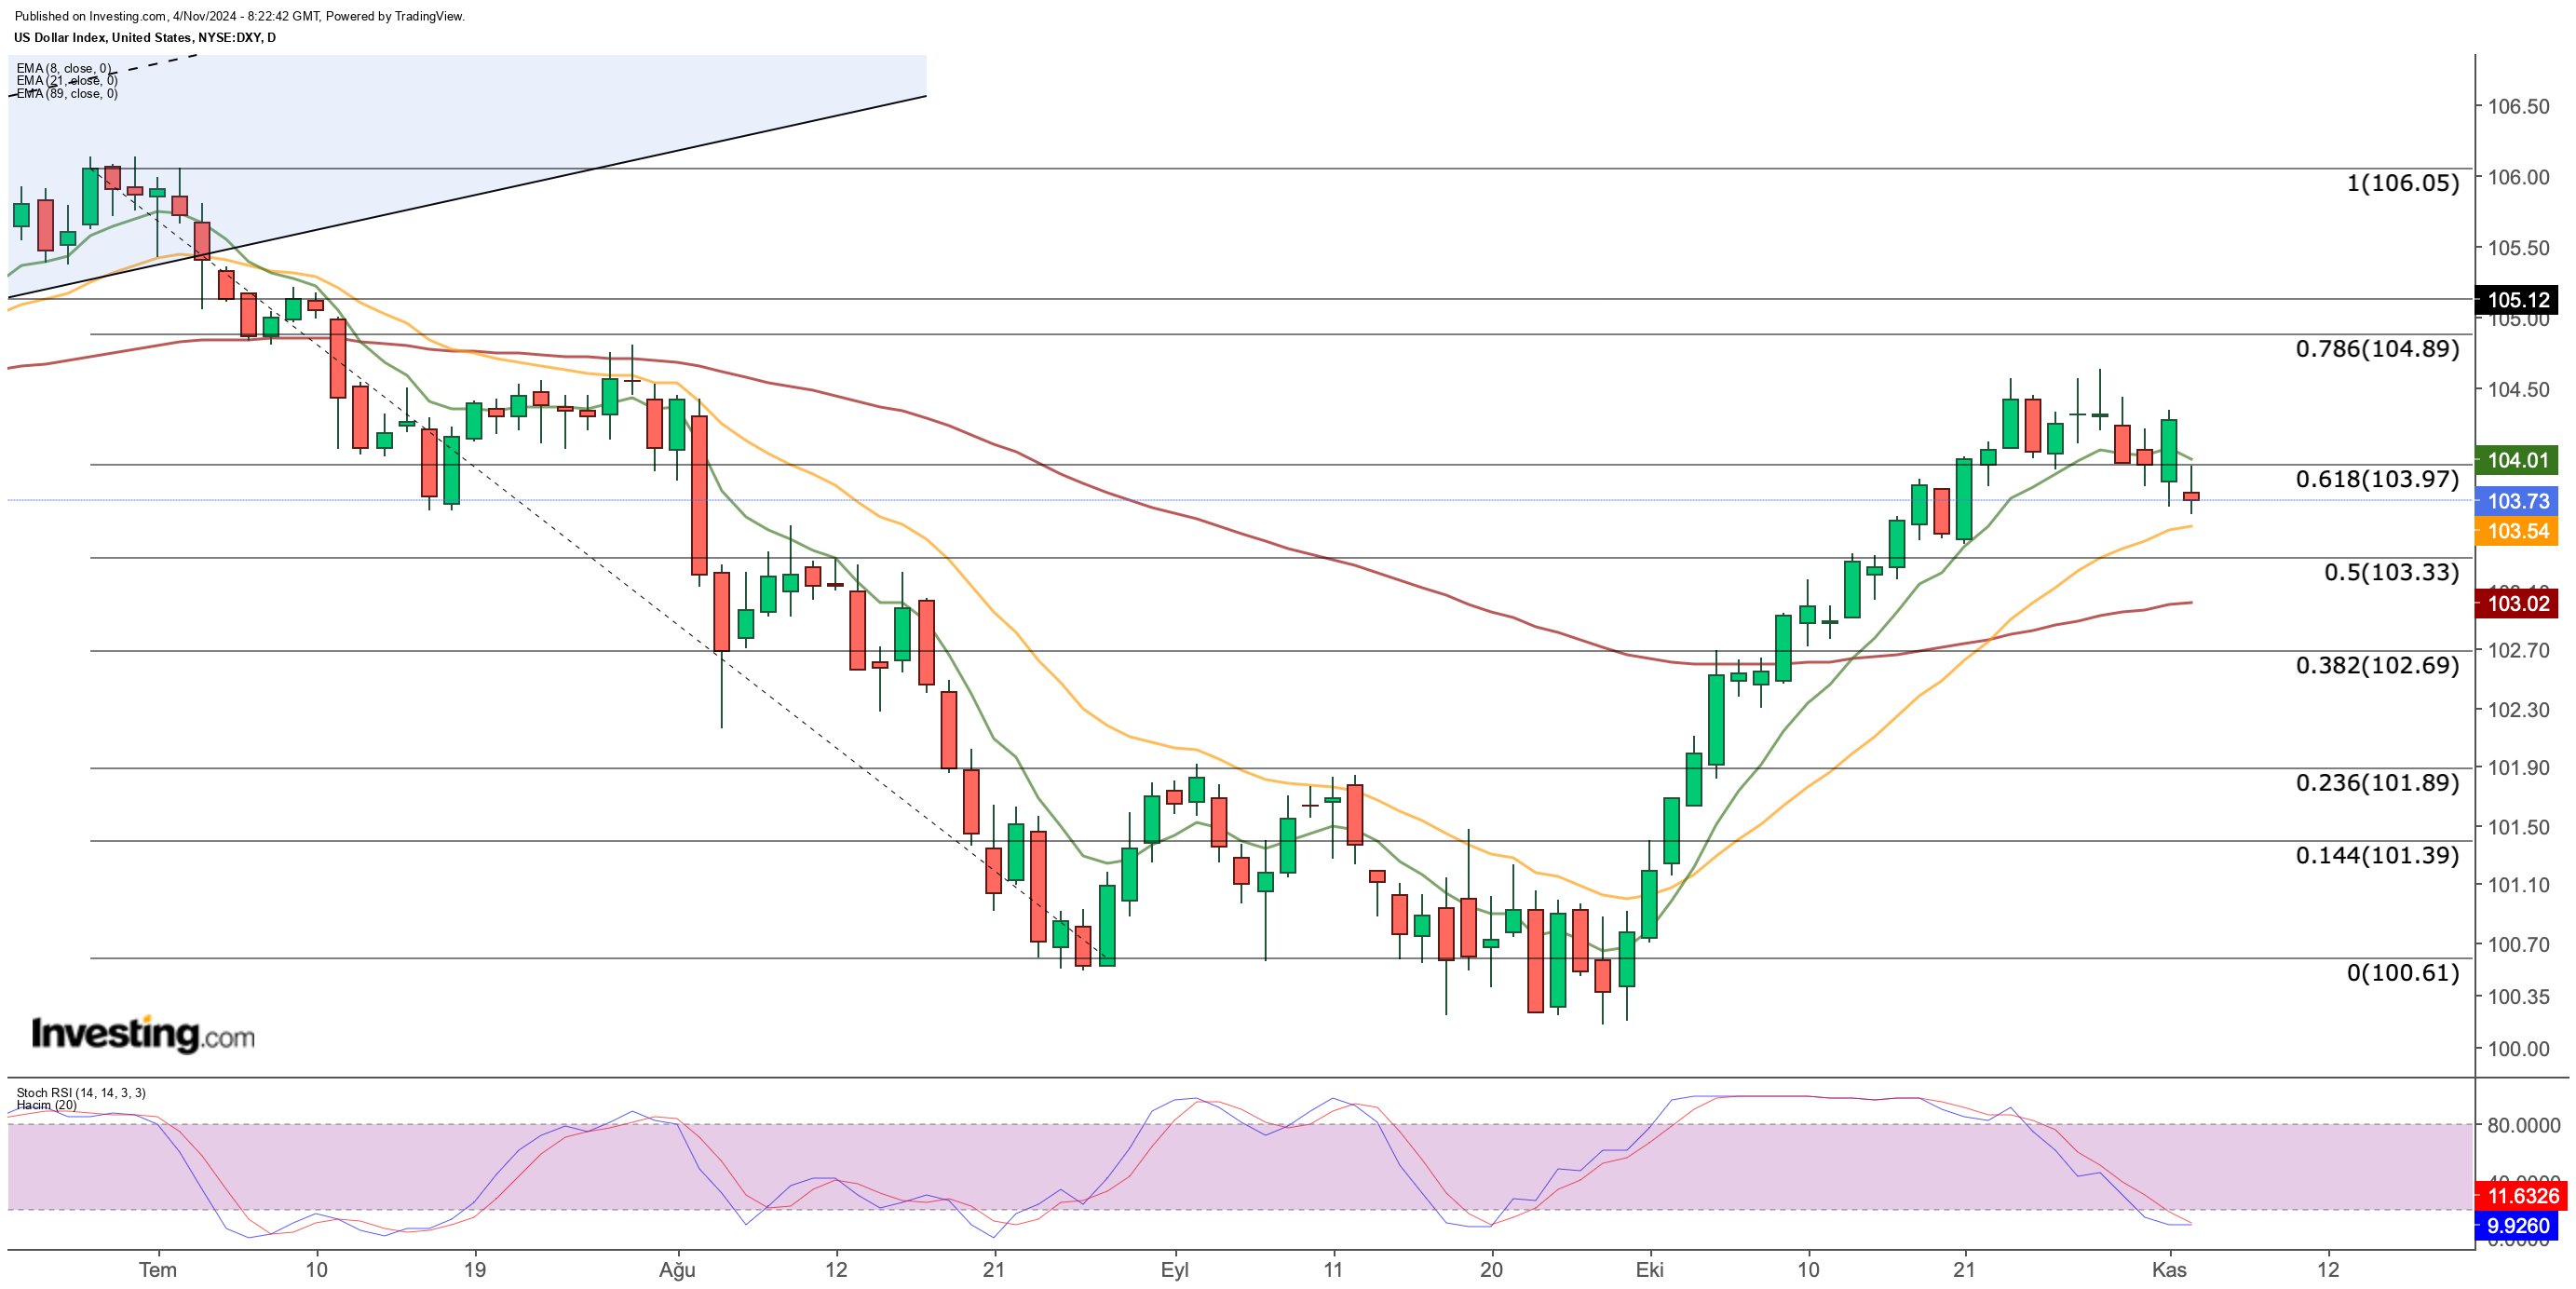Click the 19 date label after Tem
This screenshot has width=2576, height=1289.
coord(475,1270)
